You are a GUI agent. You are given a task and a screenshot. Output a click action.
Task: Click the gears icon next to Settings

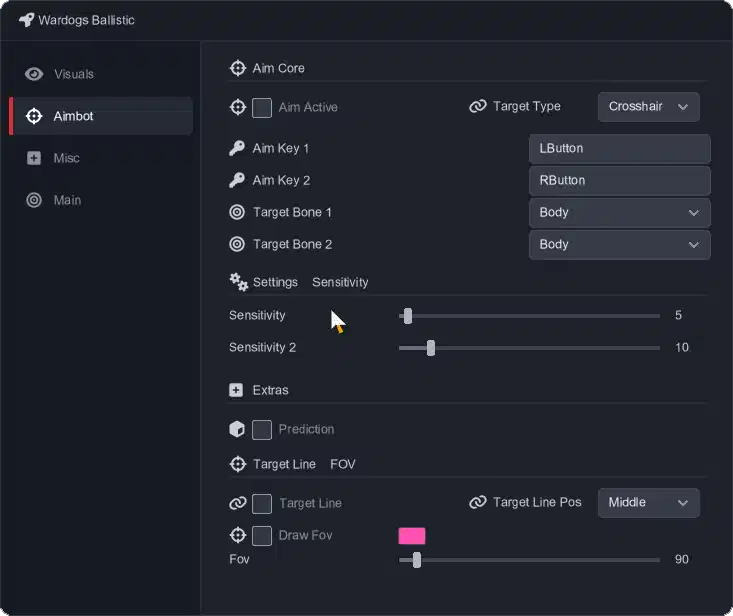238,282
